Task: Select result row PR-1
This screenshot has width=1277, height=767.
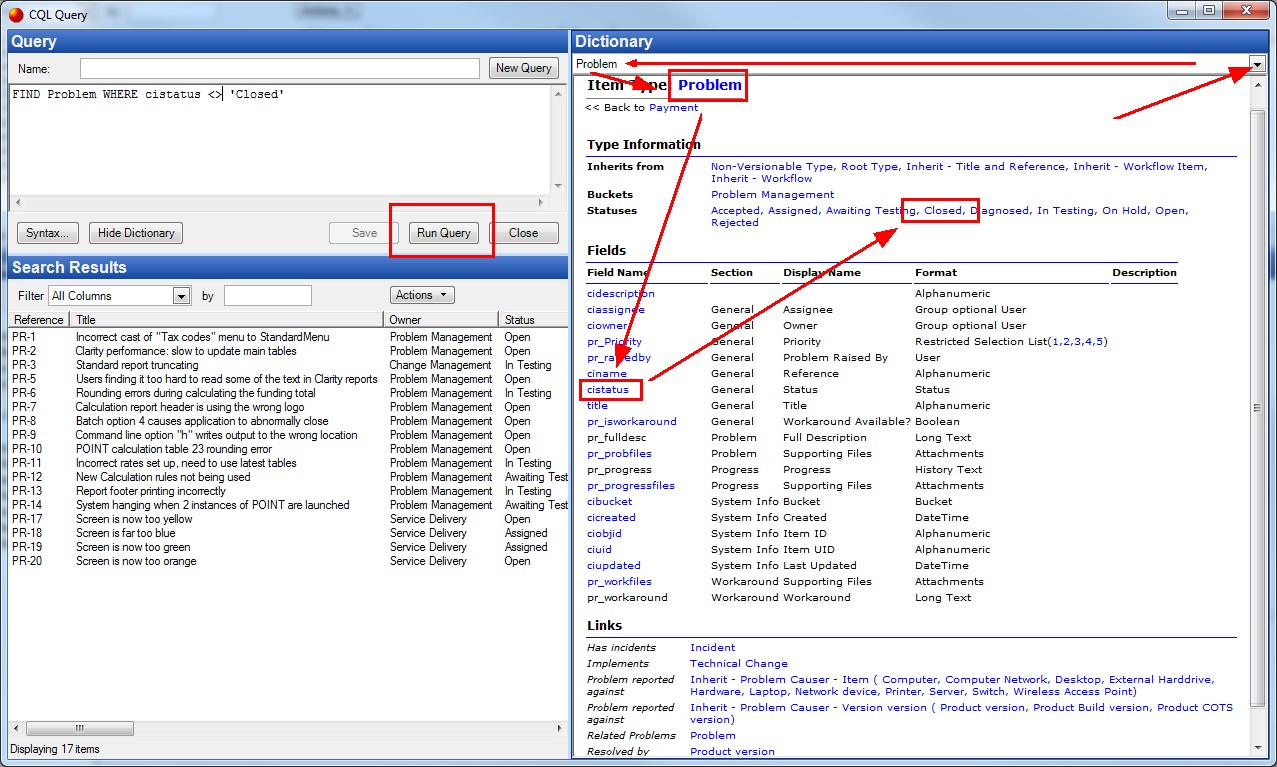Action: click(x=288, y=337)
